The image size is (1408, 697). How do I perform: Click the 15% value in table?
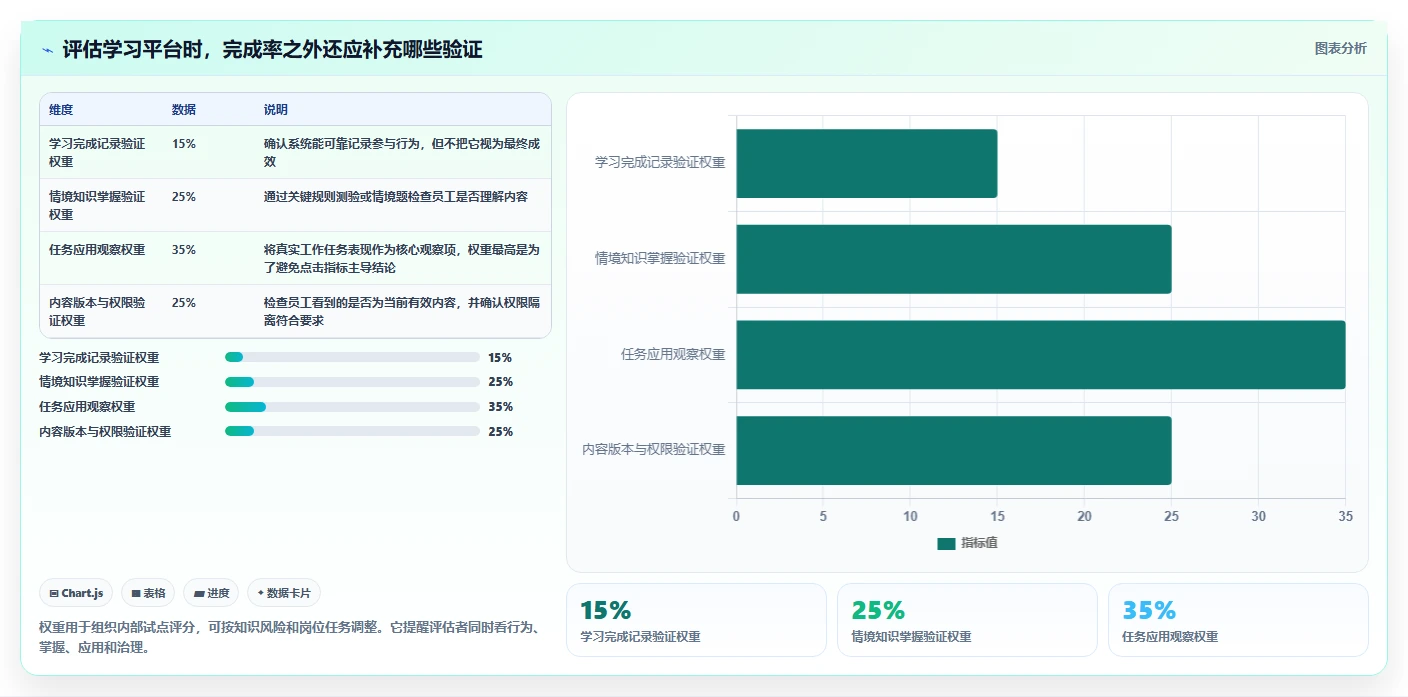(184, 144)
